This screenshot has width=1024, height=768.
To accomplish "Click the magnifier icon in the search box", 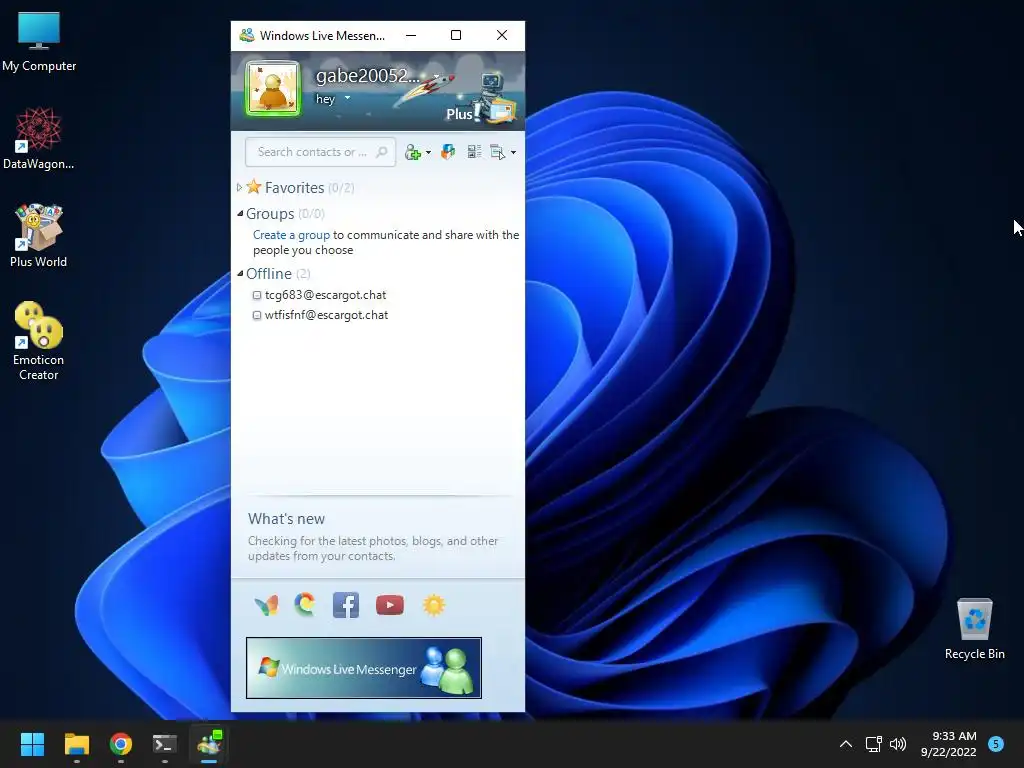I will point(382,152).
